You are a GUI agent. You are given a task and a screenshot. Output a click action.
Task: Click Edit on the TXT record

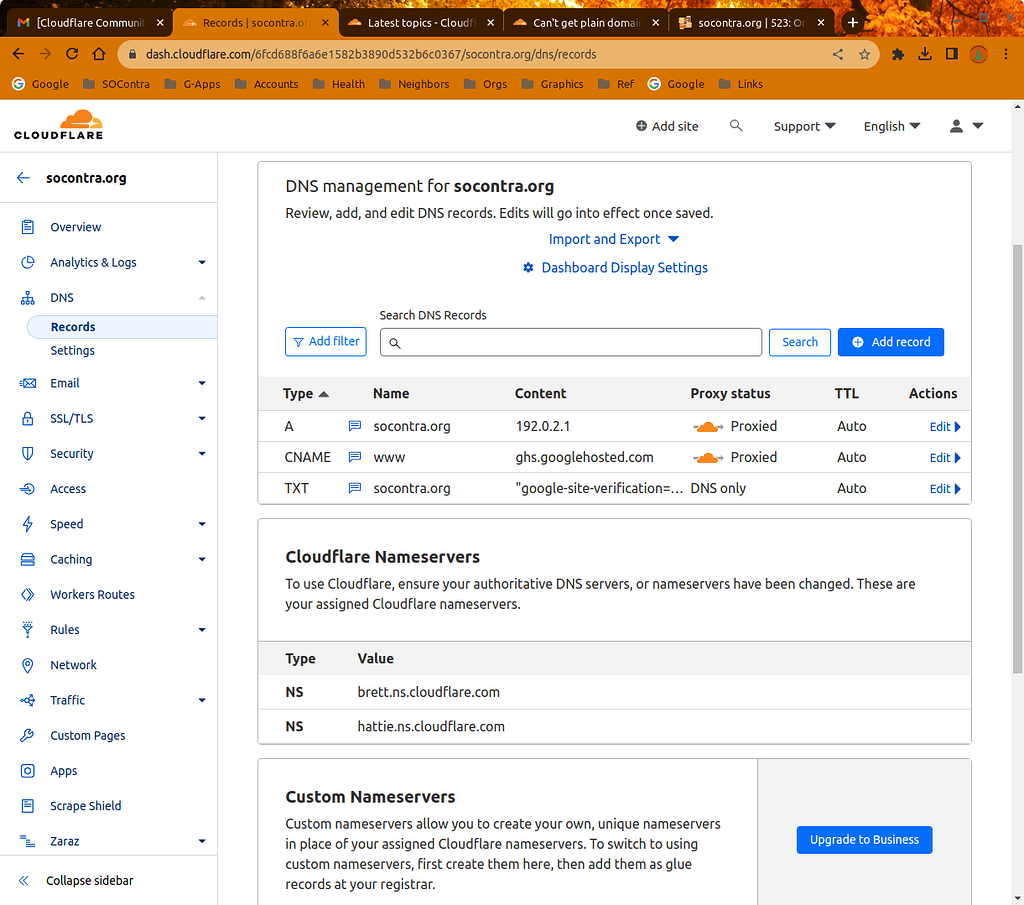click(x=945, y=488)
